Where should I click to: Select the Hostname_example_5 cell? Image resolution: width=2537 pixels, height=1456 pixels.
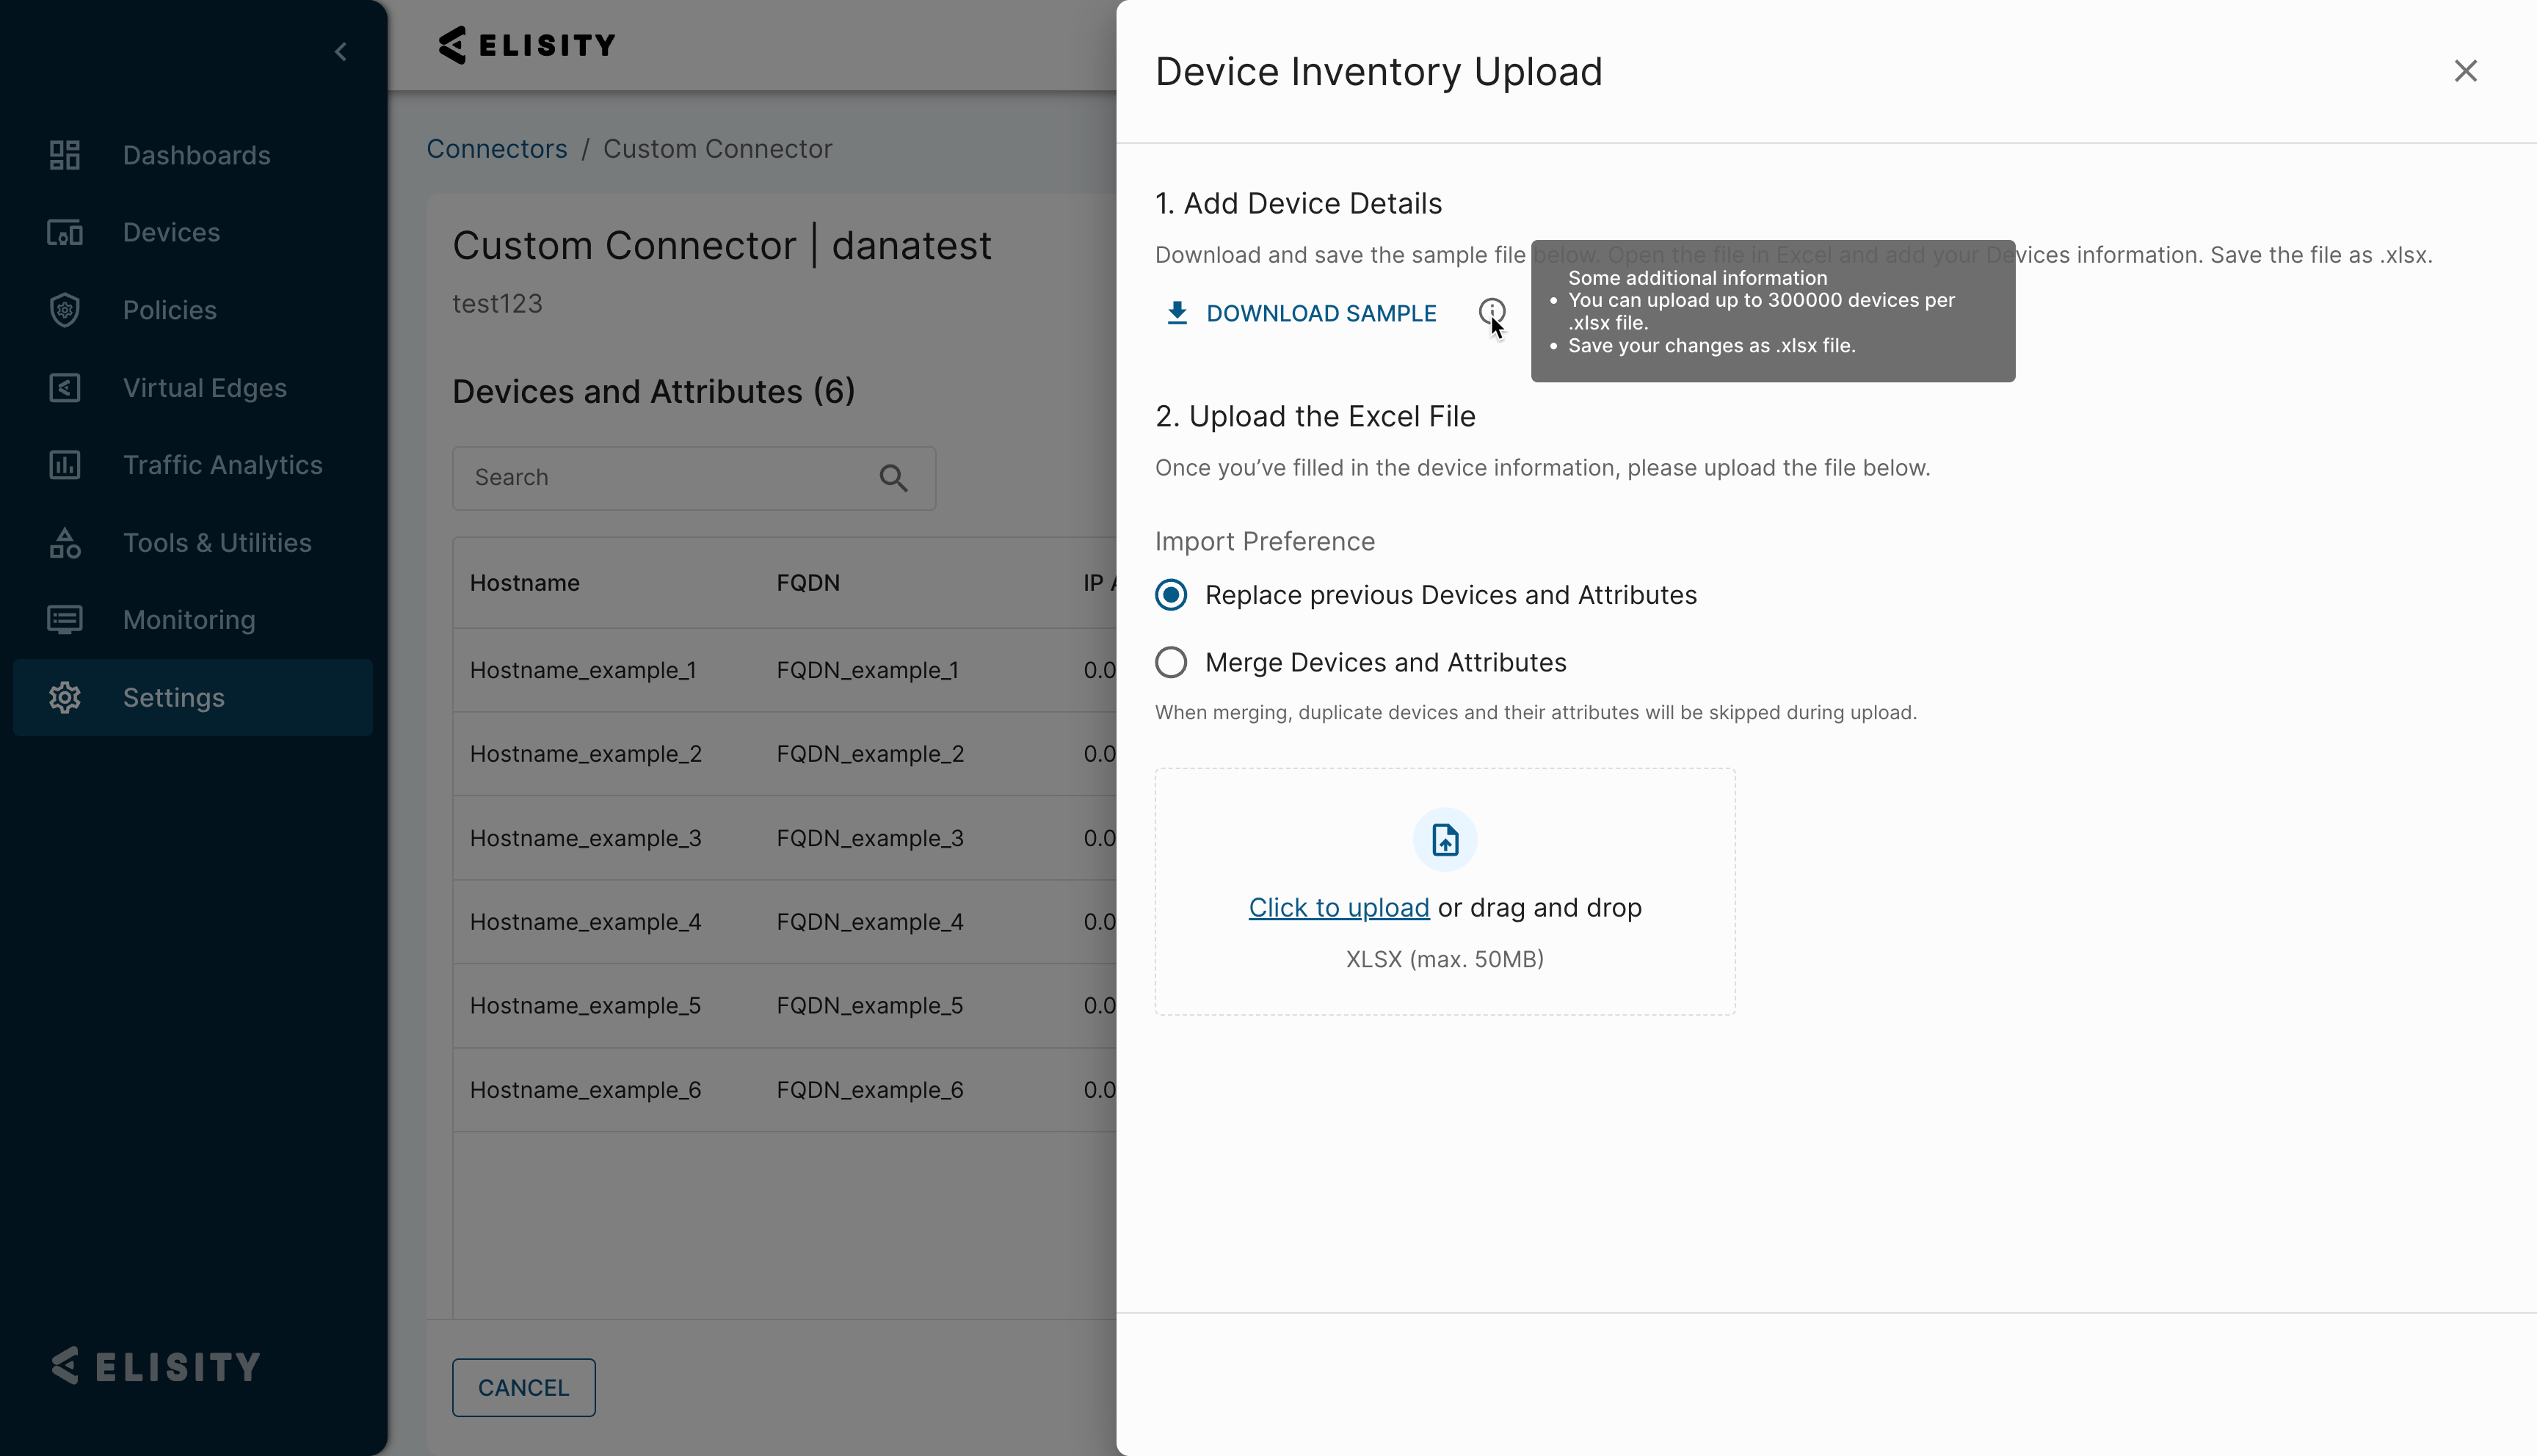pyautogui.click(x=586, y=1006)
